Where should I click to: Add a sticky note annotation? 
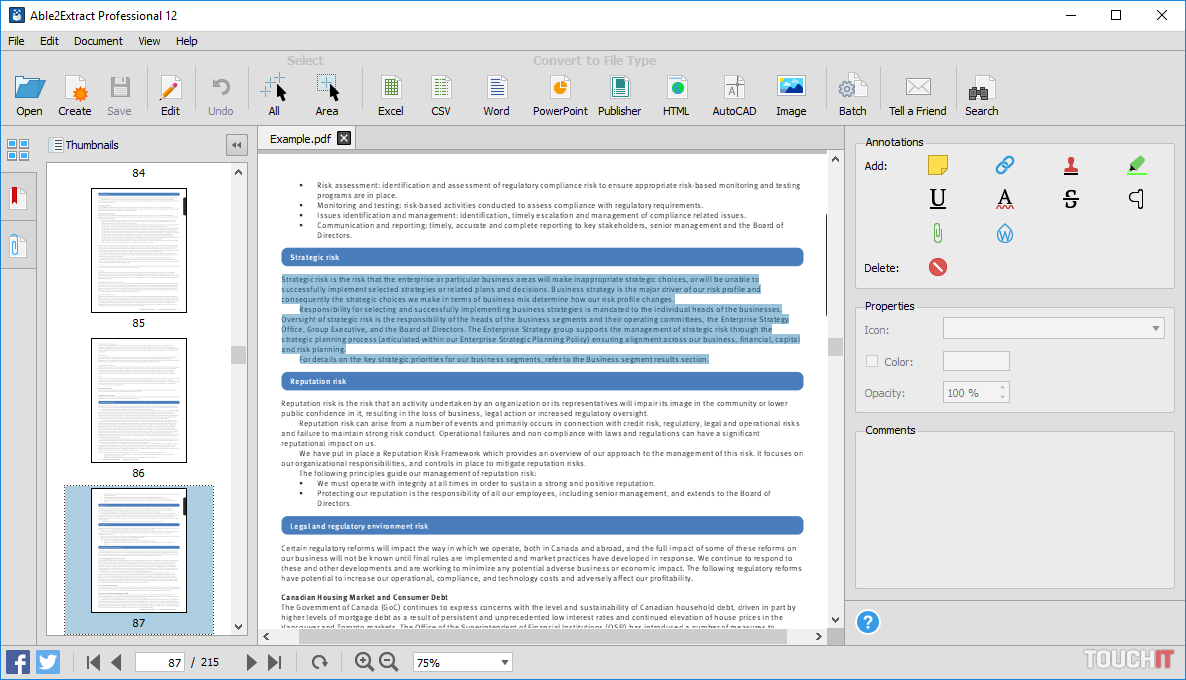tap(937, 165)
